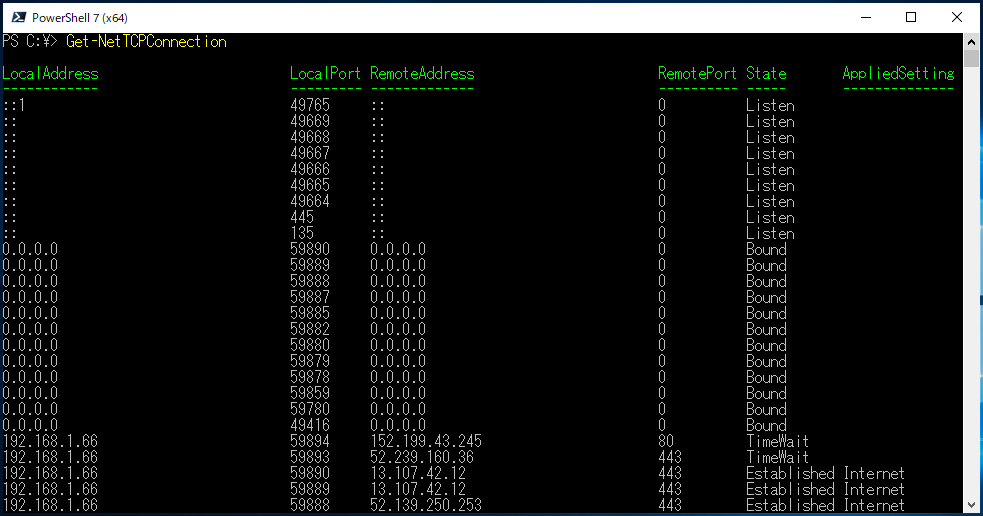This screenshot has height=516, width=983.
Task: Click the PowerShell 7 (x64) title text
Action: (x=80, y=18)
